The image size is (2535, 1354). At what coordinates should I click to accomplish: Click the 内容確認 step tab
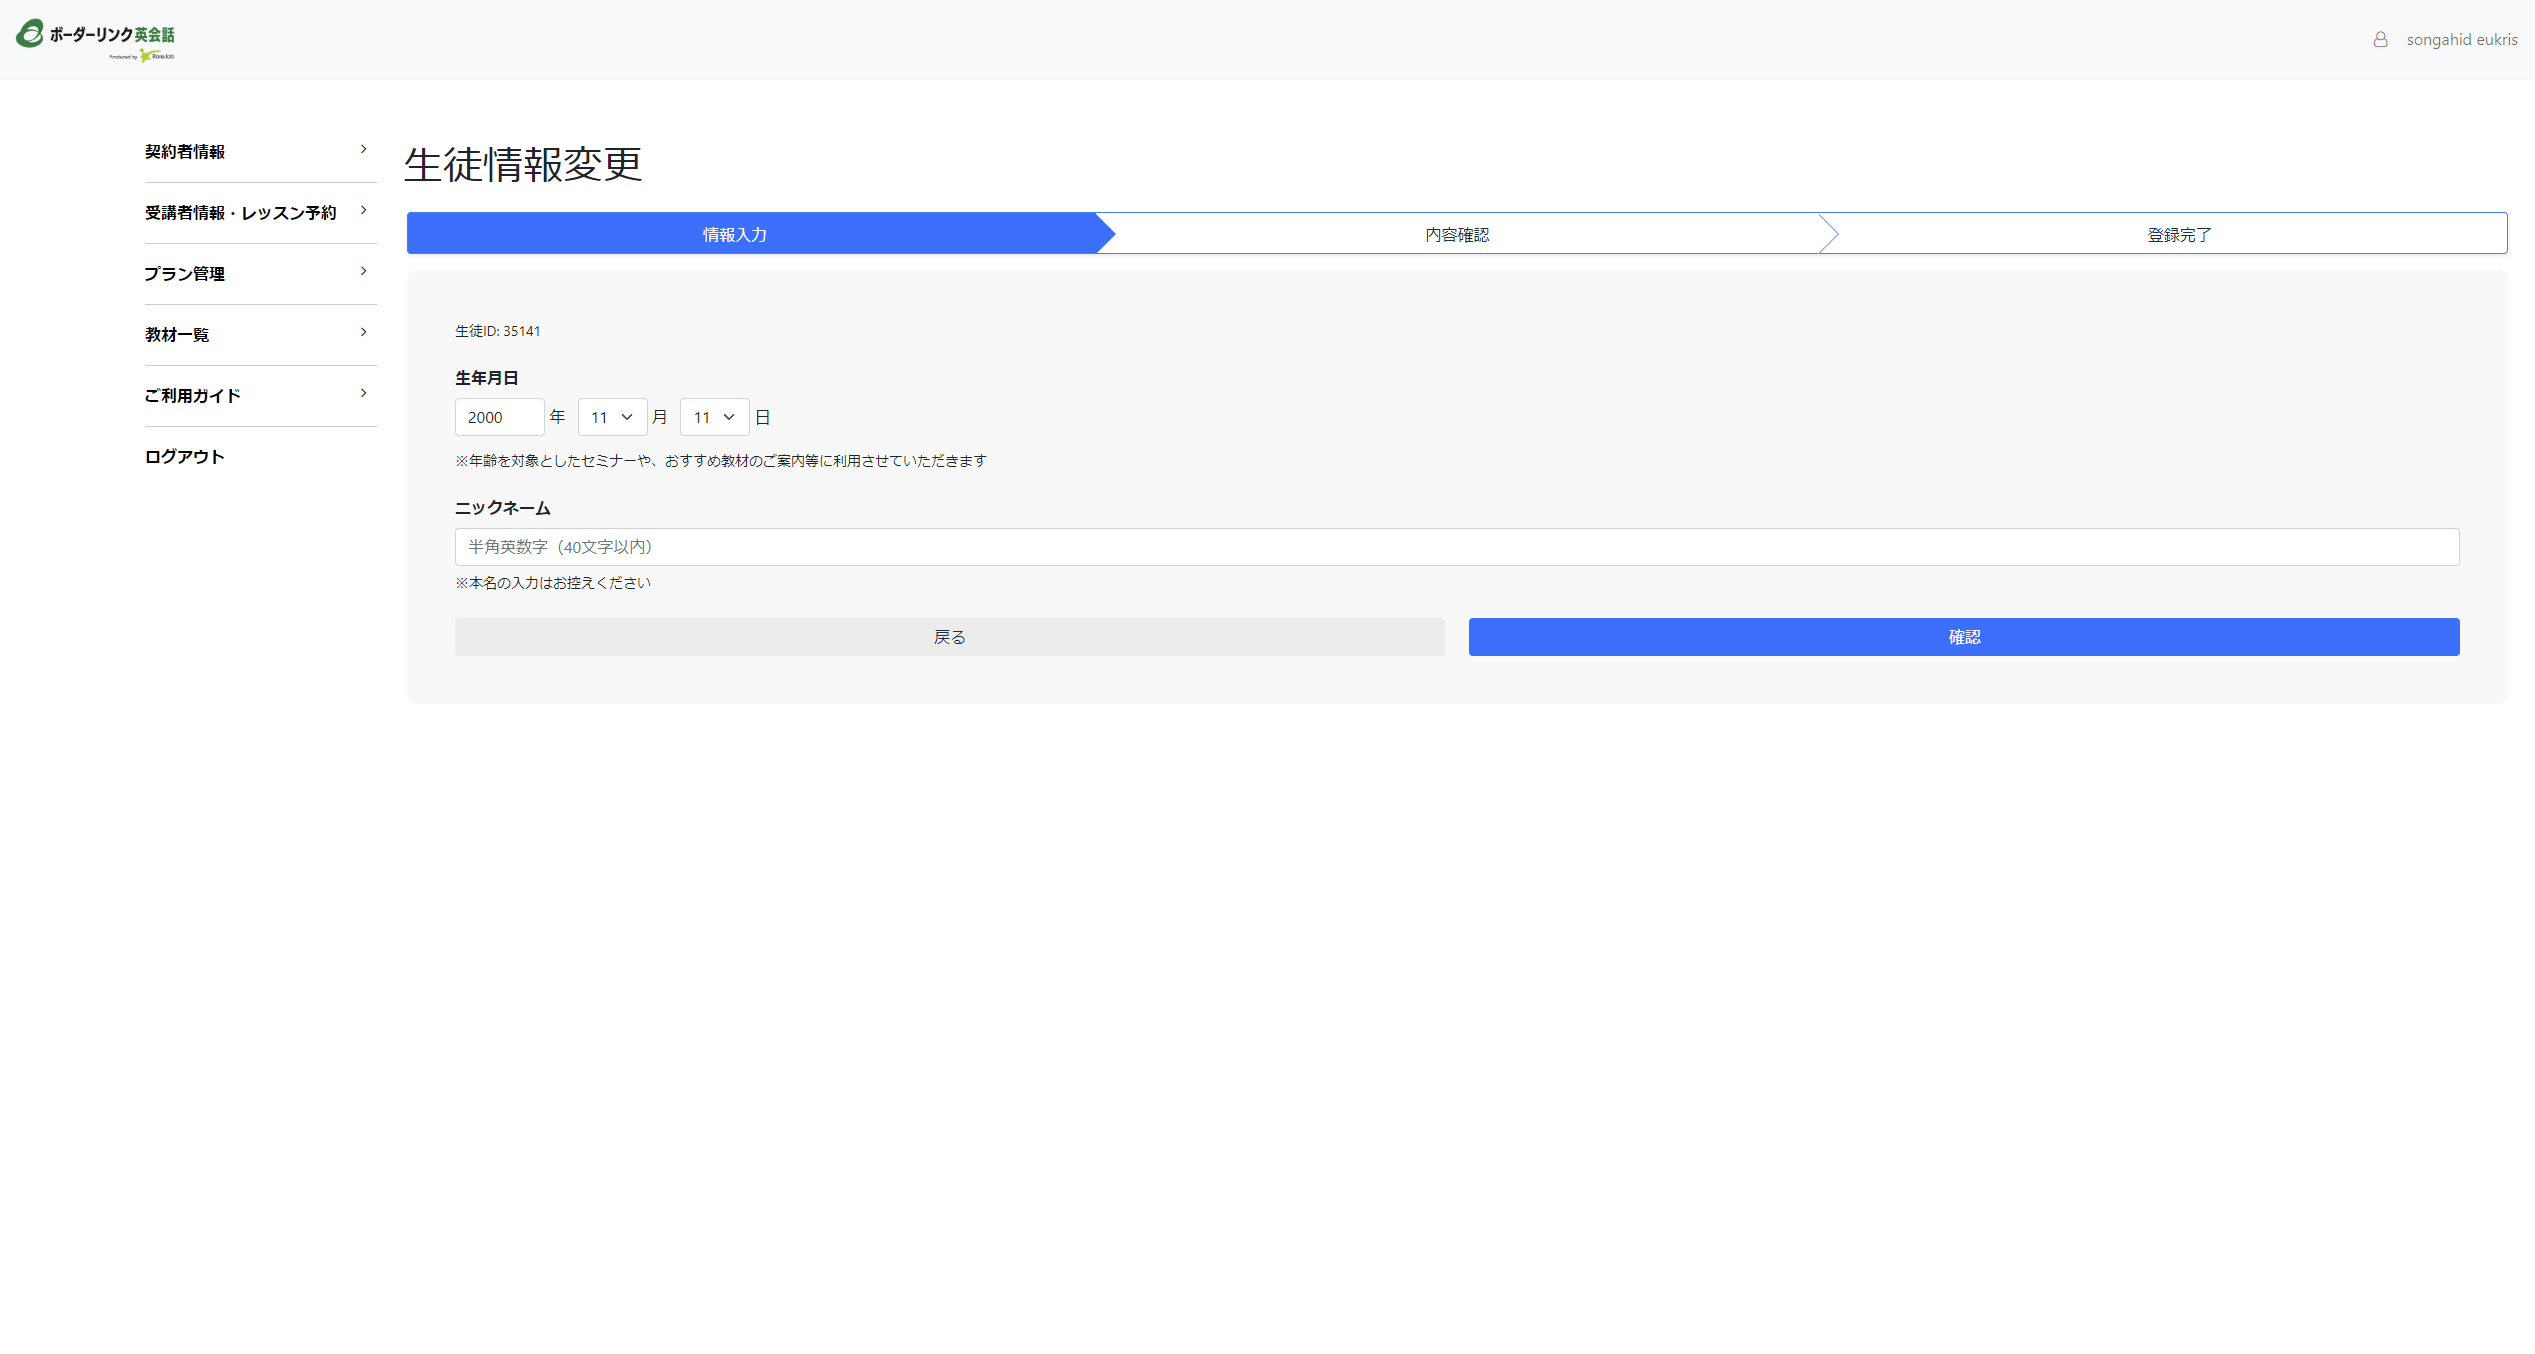click(1457, 234)
